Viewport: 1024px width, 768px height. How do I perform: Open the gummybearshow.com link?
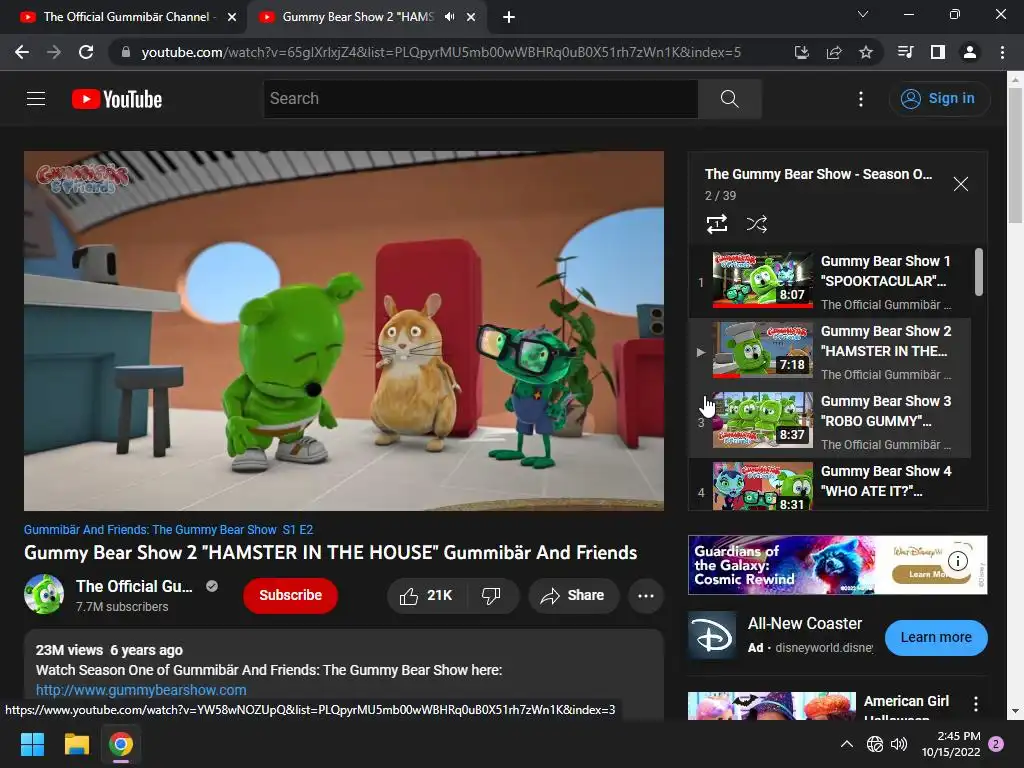[141, 690]
